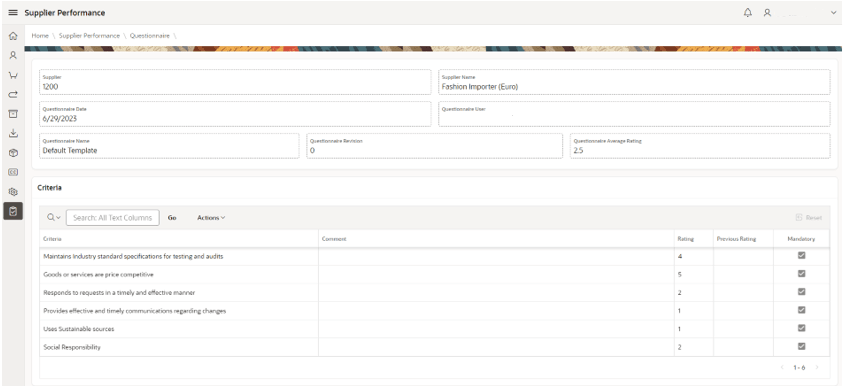Open the Actions menu
Image resolution: width=845 pixels, height=390 pixels.
pyautogui.click(x=211, y=218)
